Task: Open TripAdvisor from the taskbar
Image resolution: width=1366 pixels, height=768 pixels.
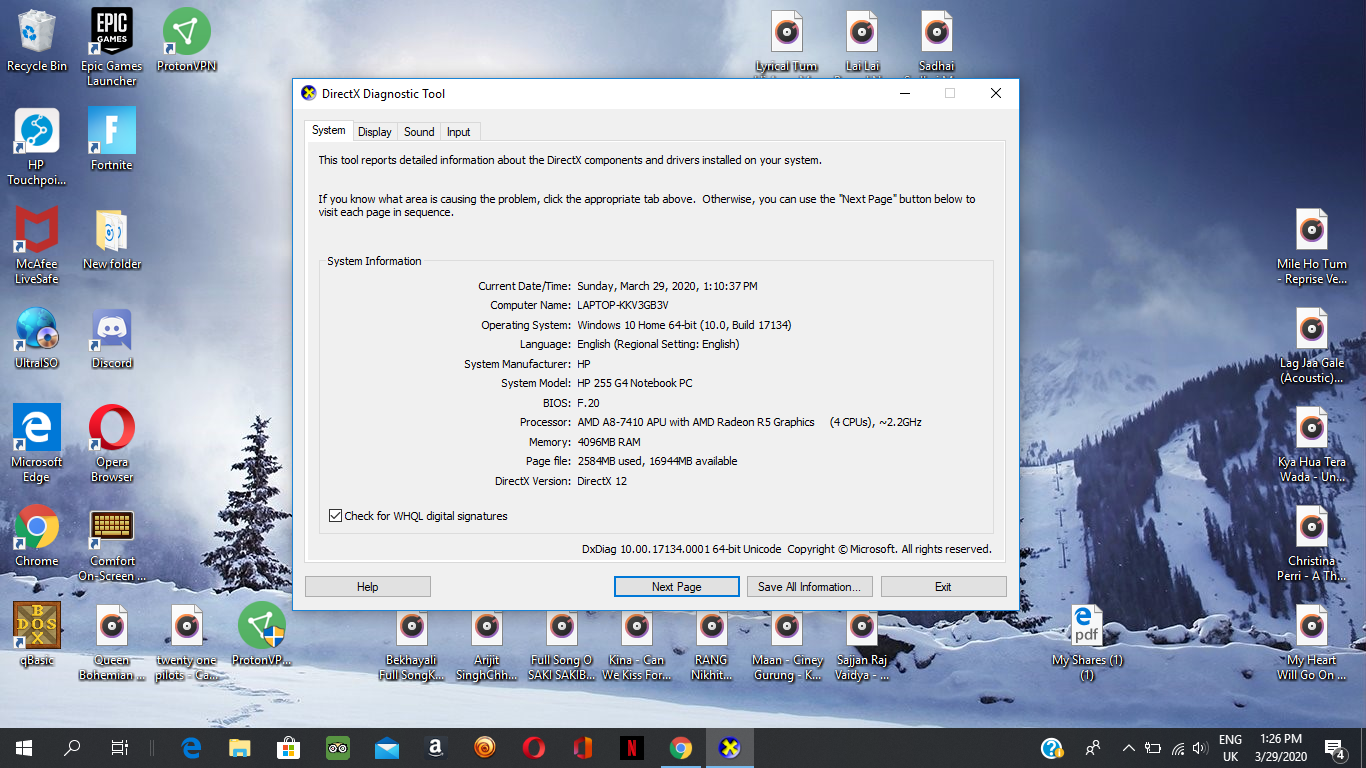Action: coord(337,747)
